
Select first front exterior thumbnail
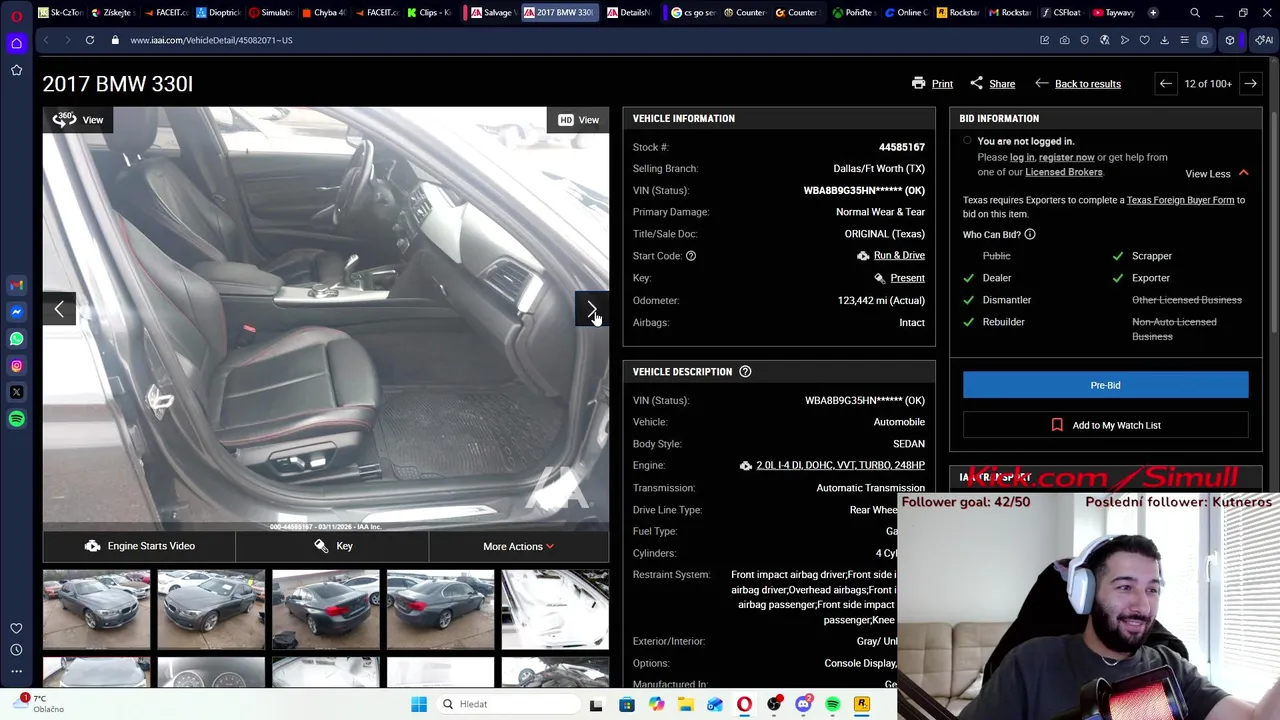(96, 609)
